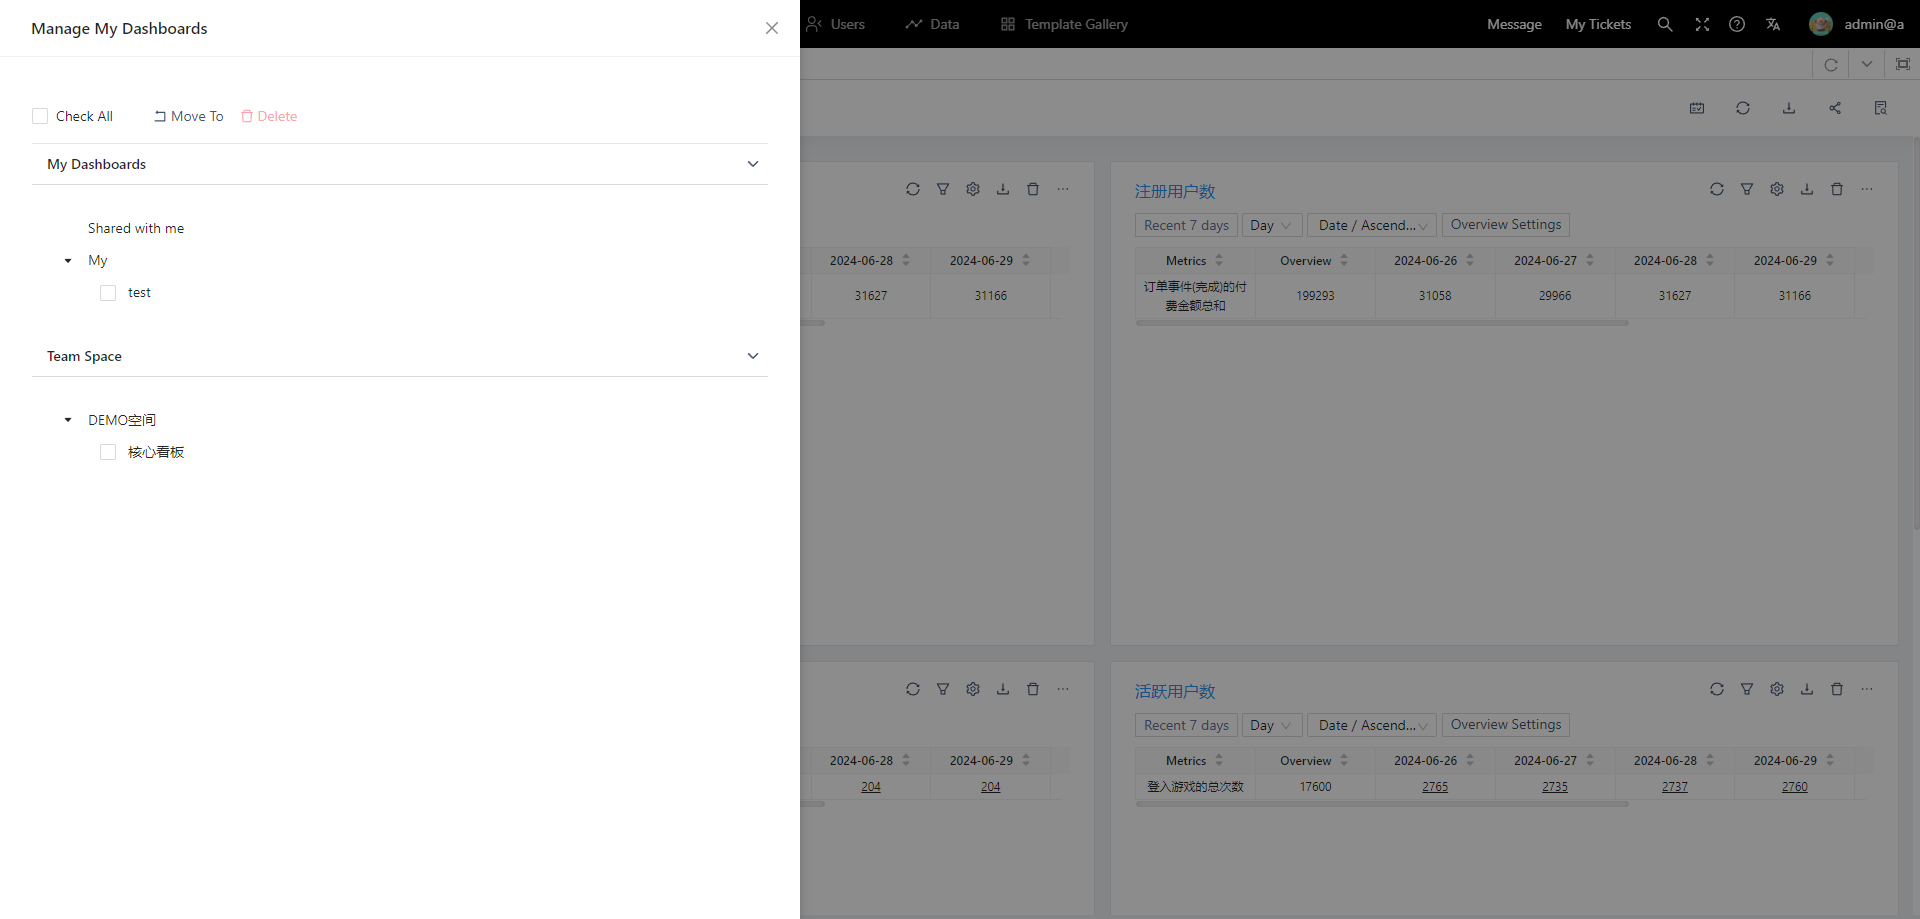
Task: Collapse the DEMO空间 tree arrow
Action: (68, 420)
